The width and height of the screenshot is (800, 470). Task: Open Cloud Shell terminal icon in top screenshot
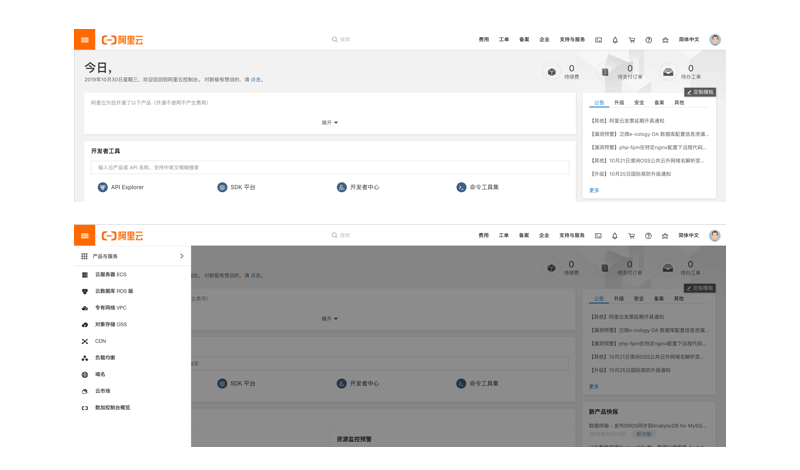coord(598,40)
